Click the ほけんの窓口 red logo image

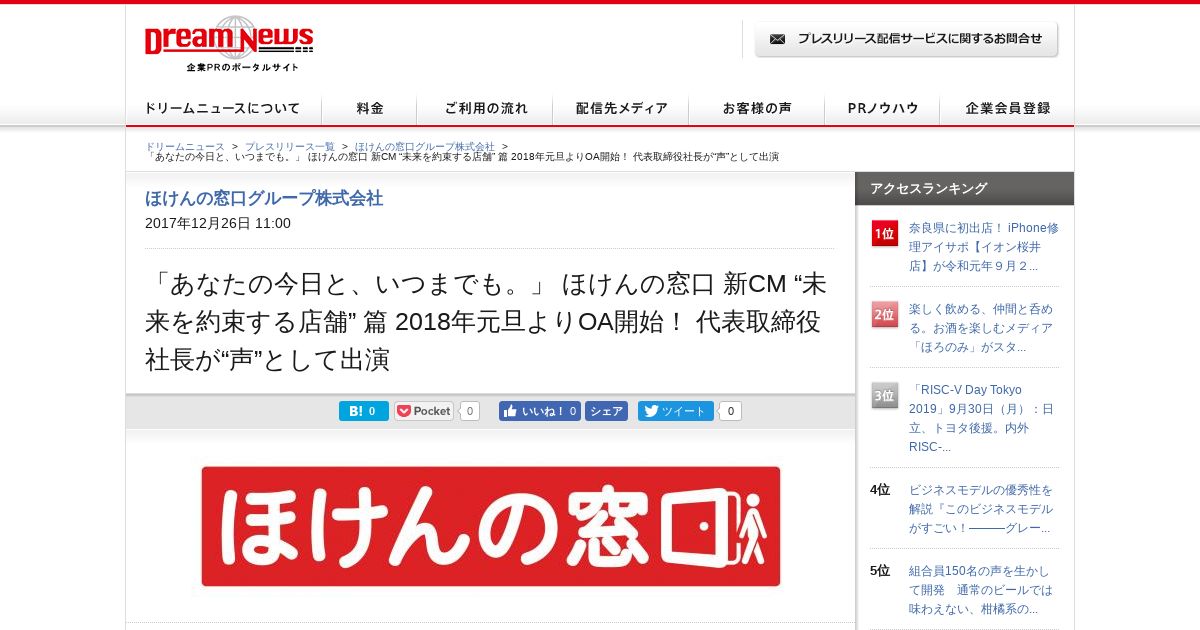click(x=490, y=526)
